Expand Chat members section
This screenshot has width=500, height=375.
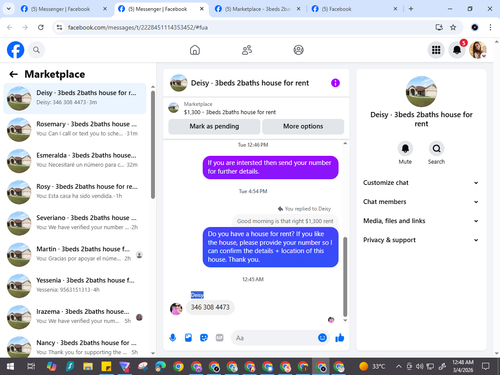pos(421,202)
